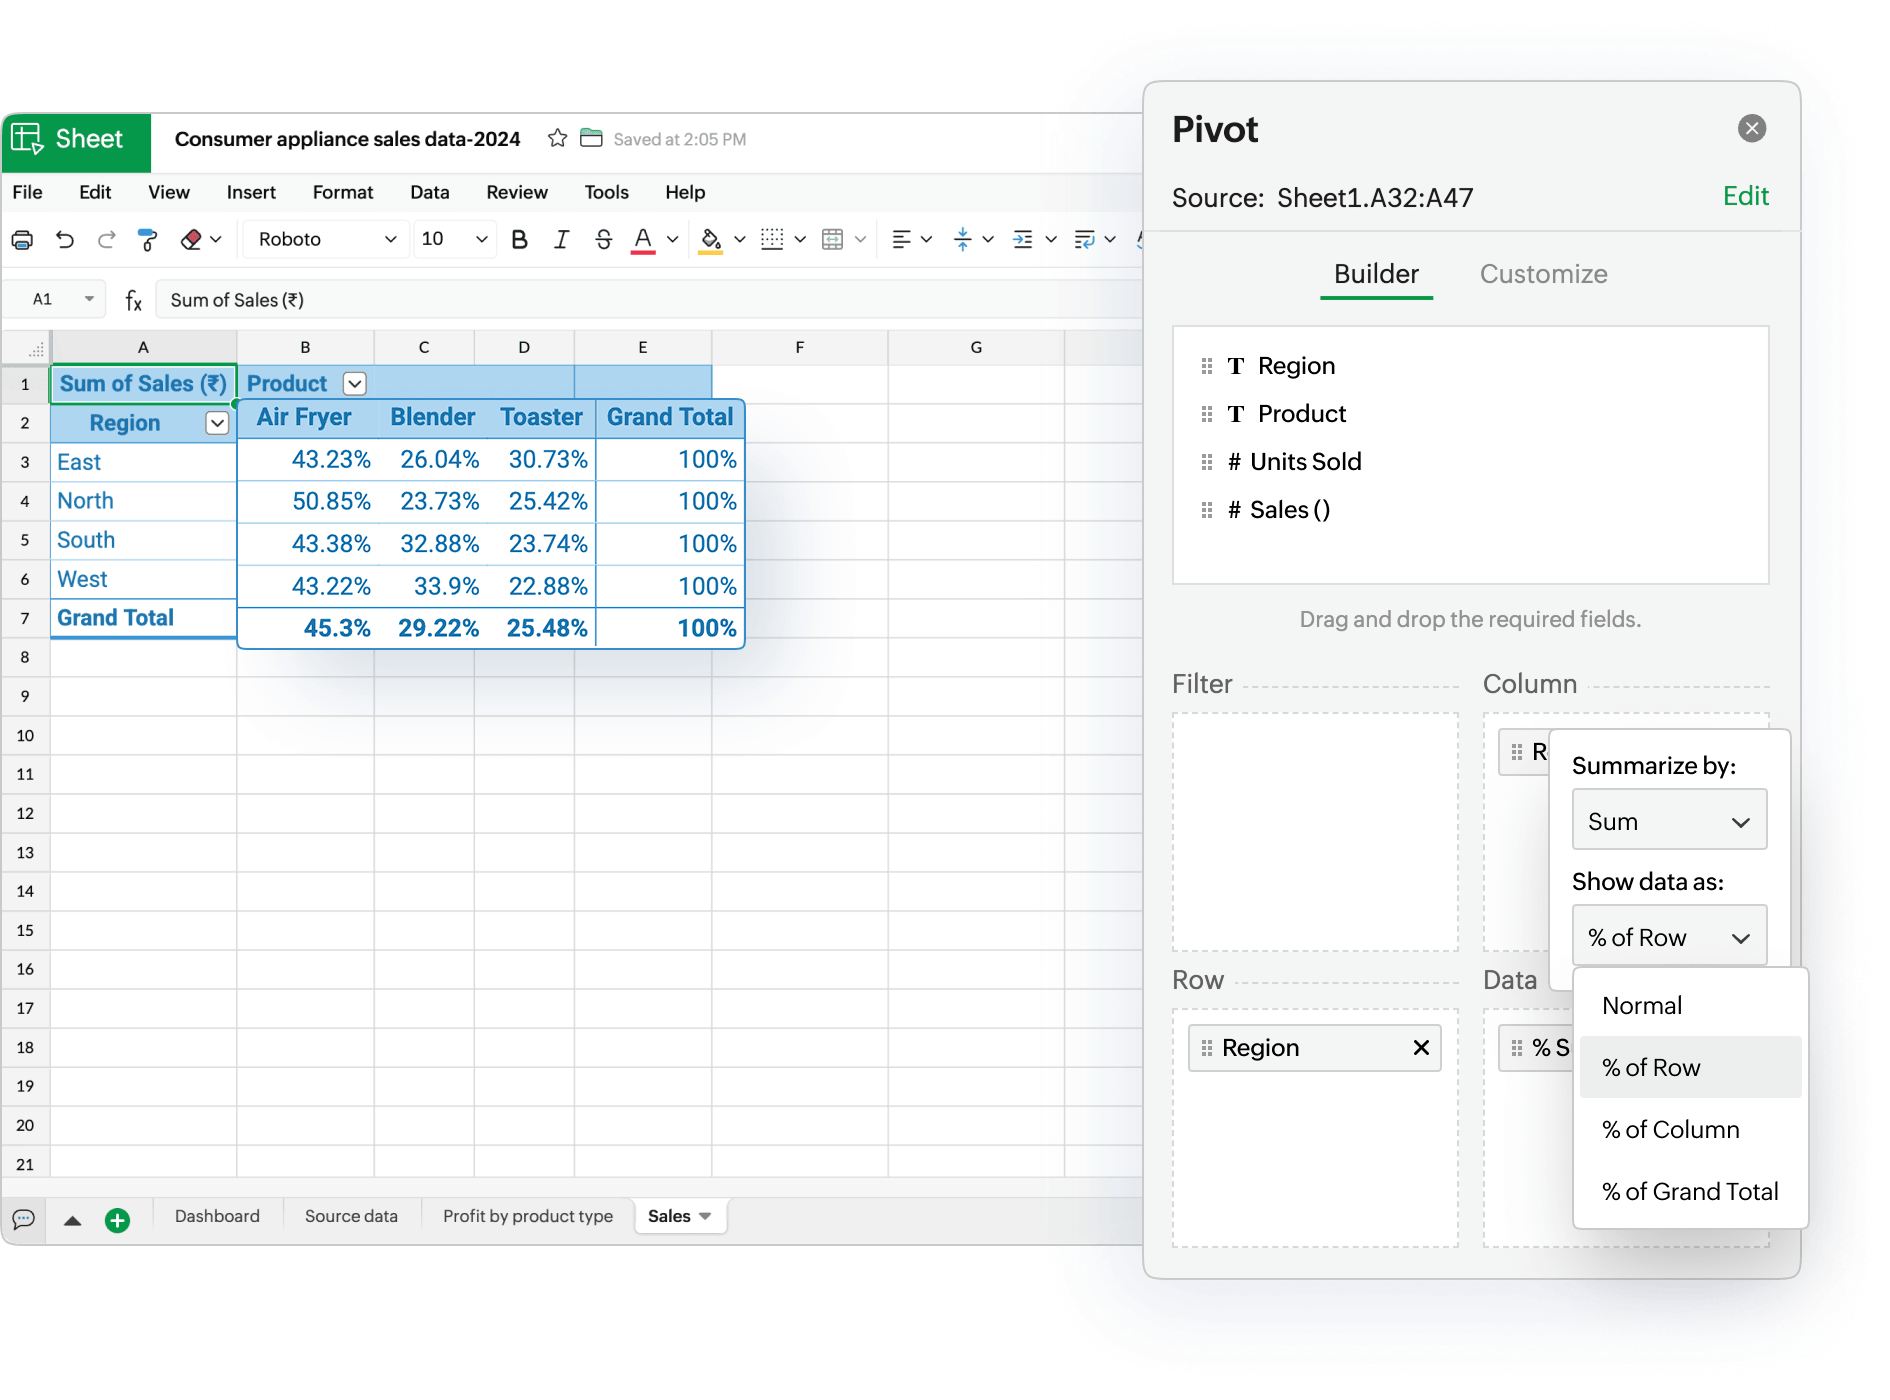This screenshot has height=1400, width=1890.
Task: Open the Region row filter dropdown
Action: (x=217, y=423)
